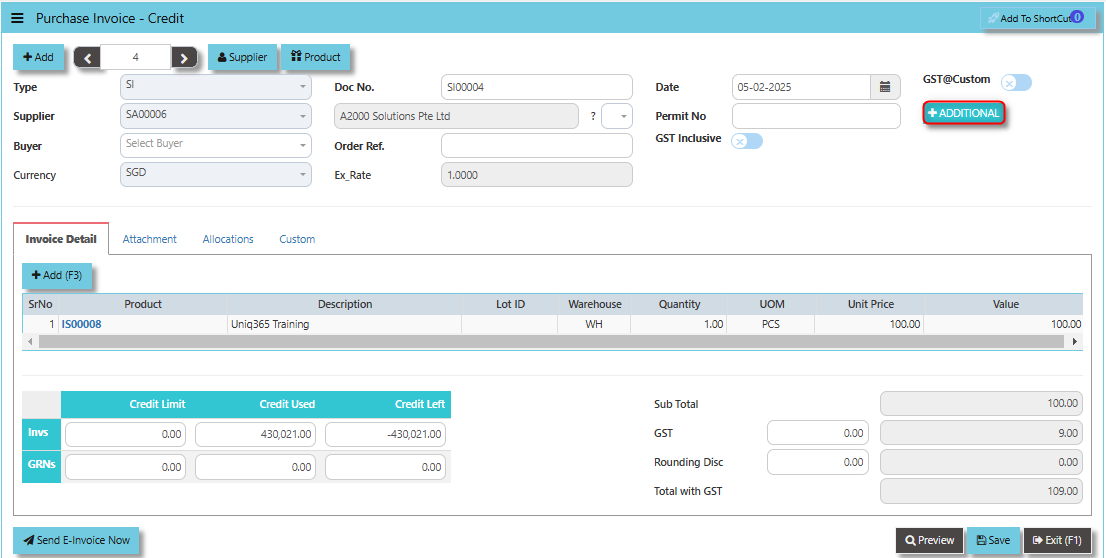
Task: Click the Ex_Rate field
Action: click(x=537, y=175)
